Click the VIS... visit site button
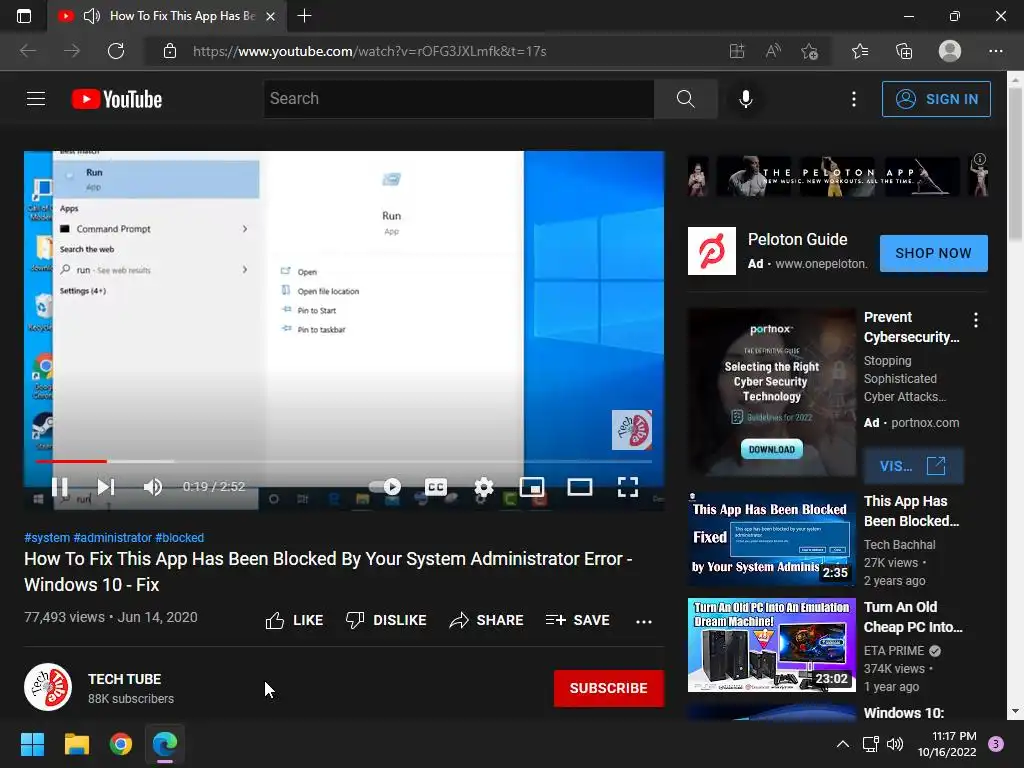 click(x=913, y=466)
